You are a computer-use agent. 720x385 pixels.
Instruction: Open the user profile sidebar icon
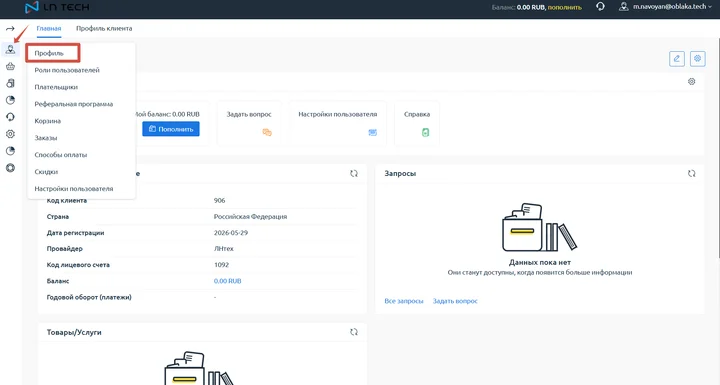10,49
